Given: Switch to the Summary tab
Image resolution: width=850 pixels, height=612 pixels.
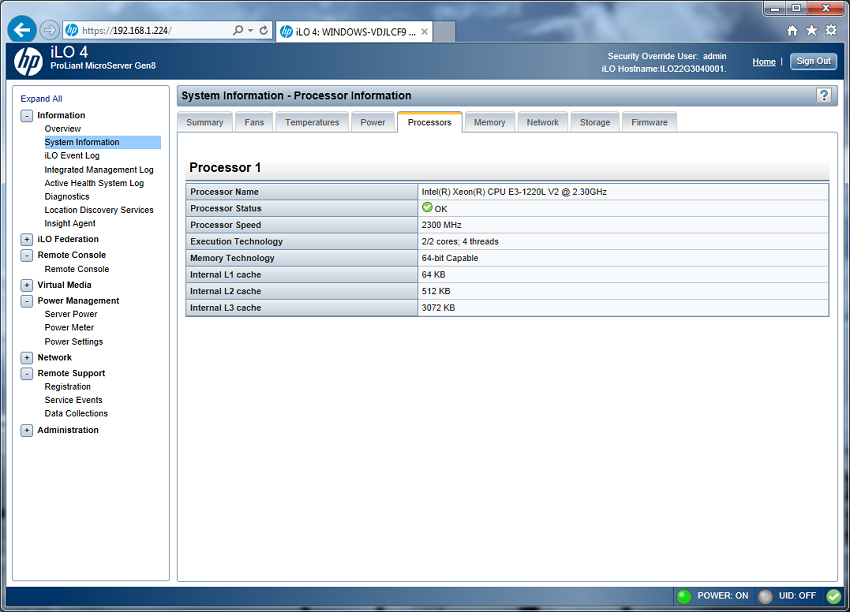Looking at the screenshot, I should click(x=205, y=123).
